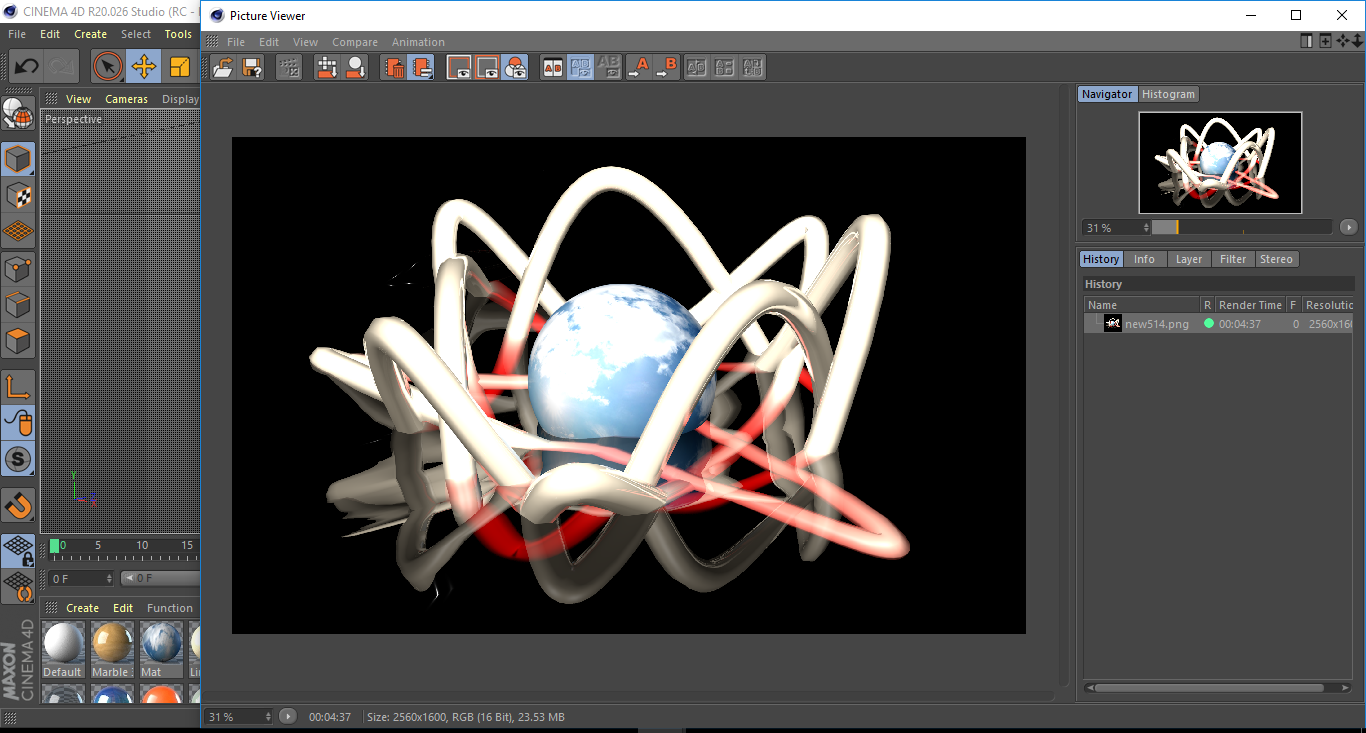Open the Animation menu

418,42
